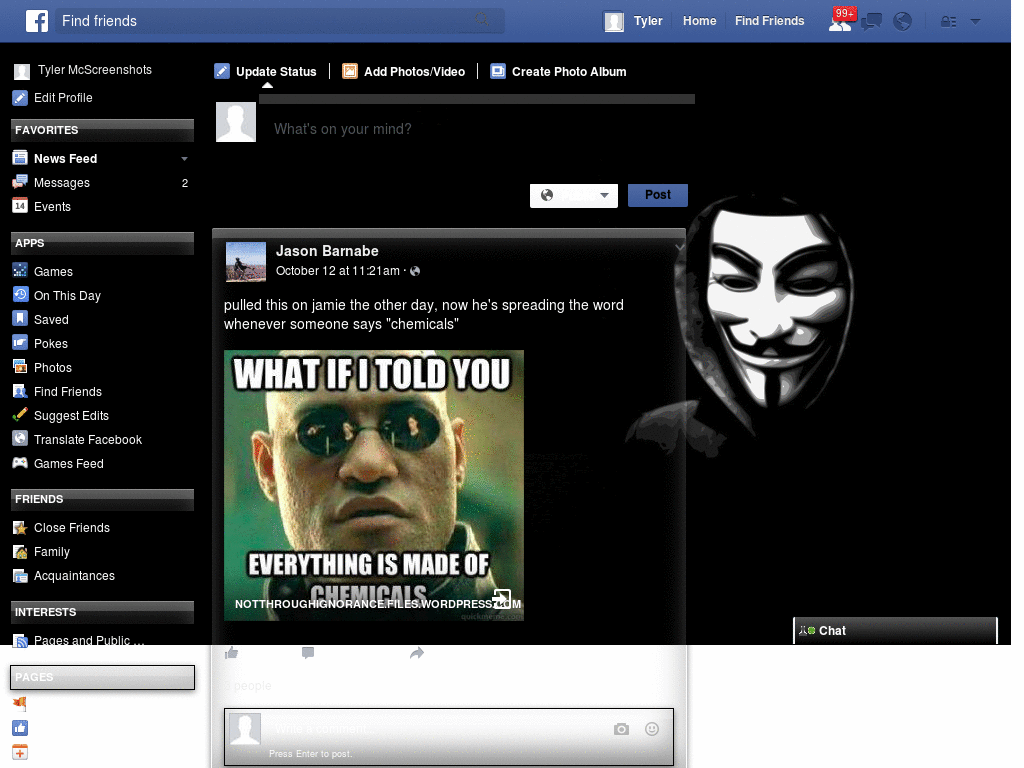Viewport: 1024px width, 768px height.
Task: Click the Post button
Action: point(658,195)
